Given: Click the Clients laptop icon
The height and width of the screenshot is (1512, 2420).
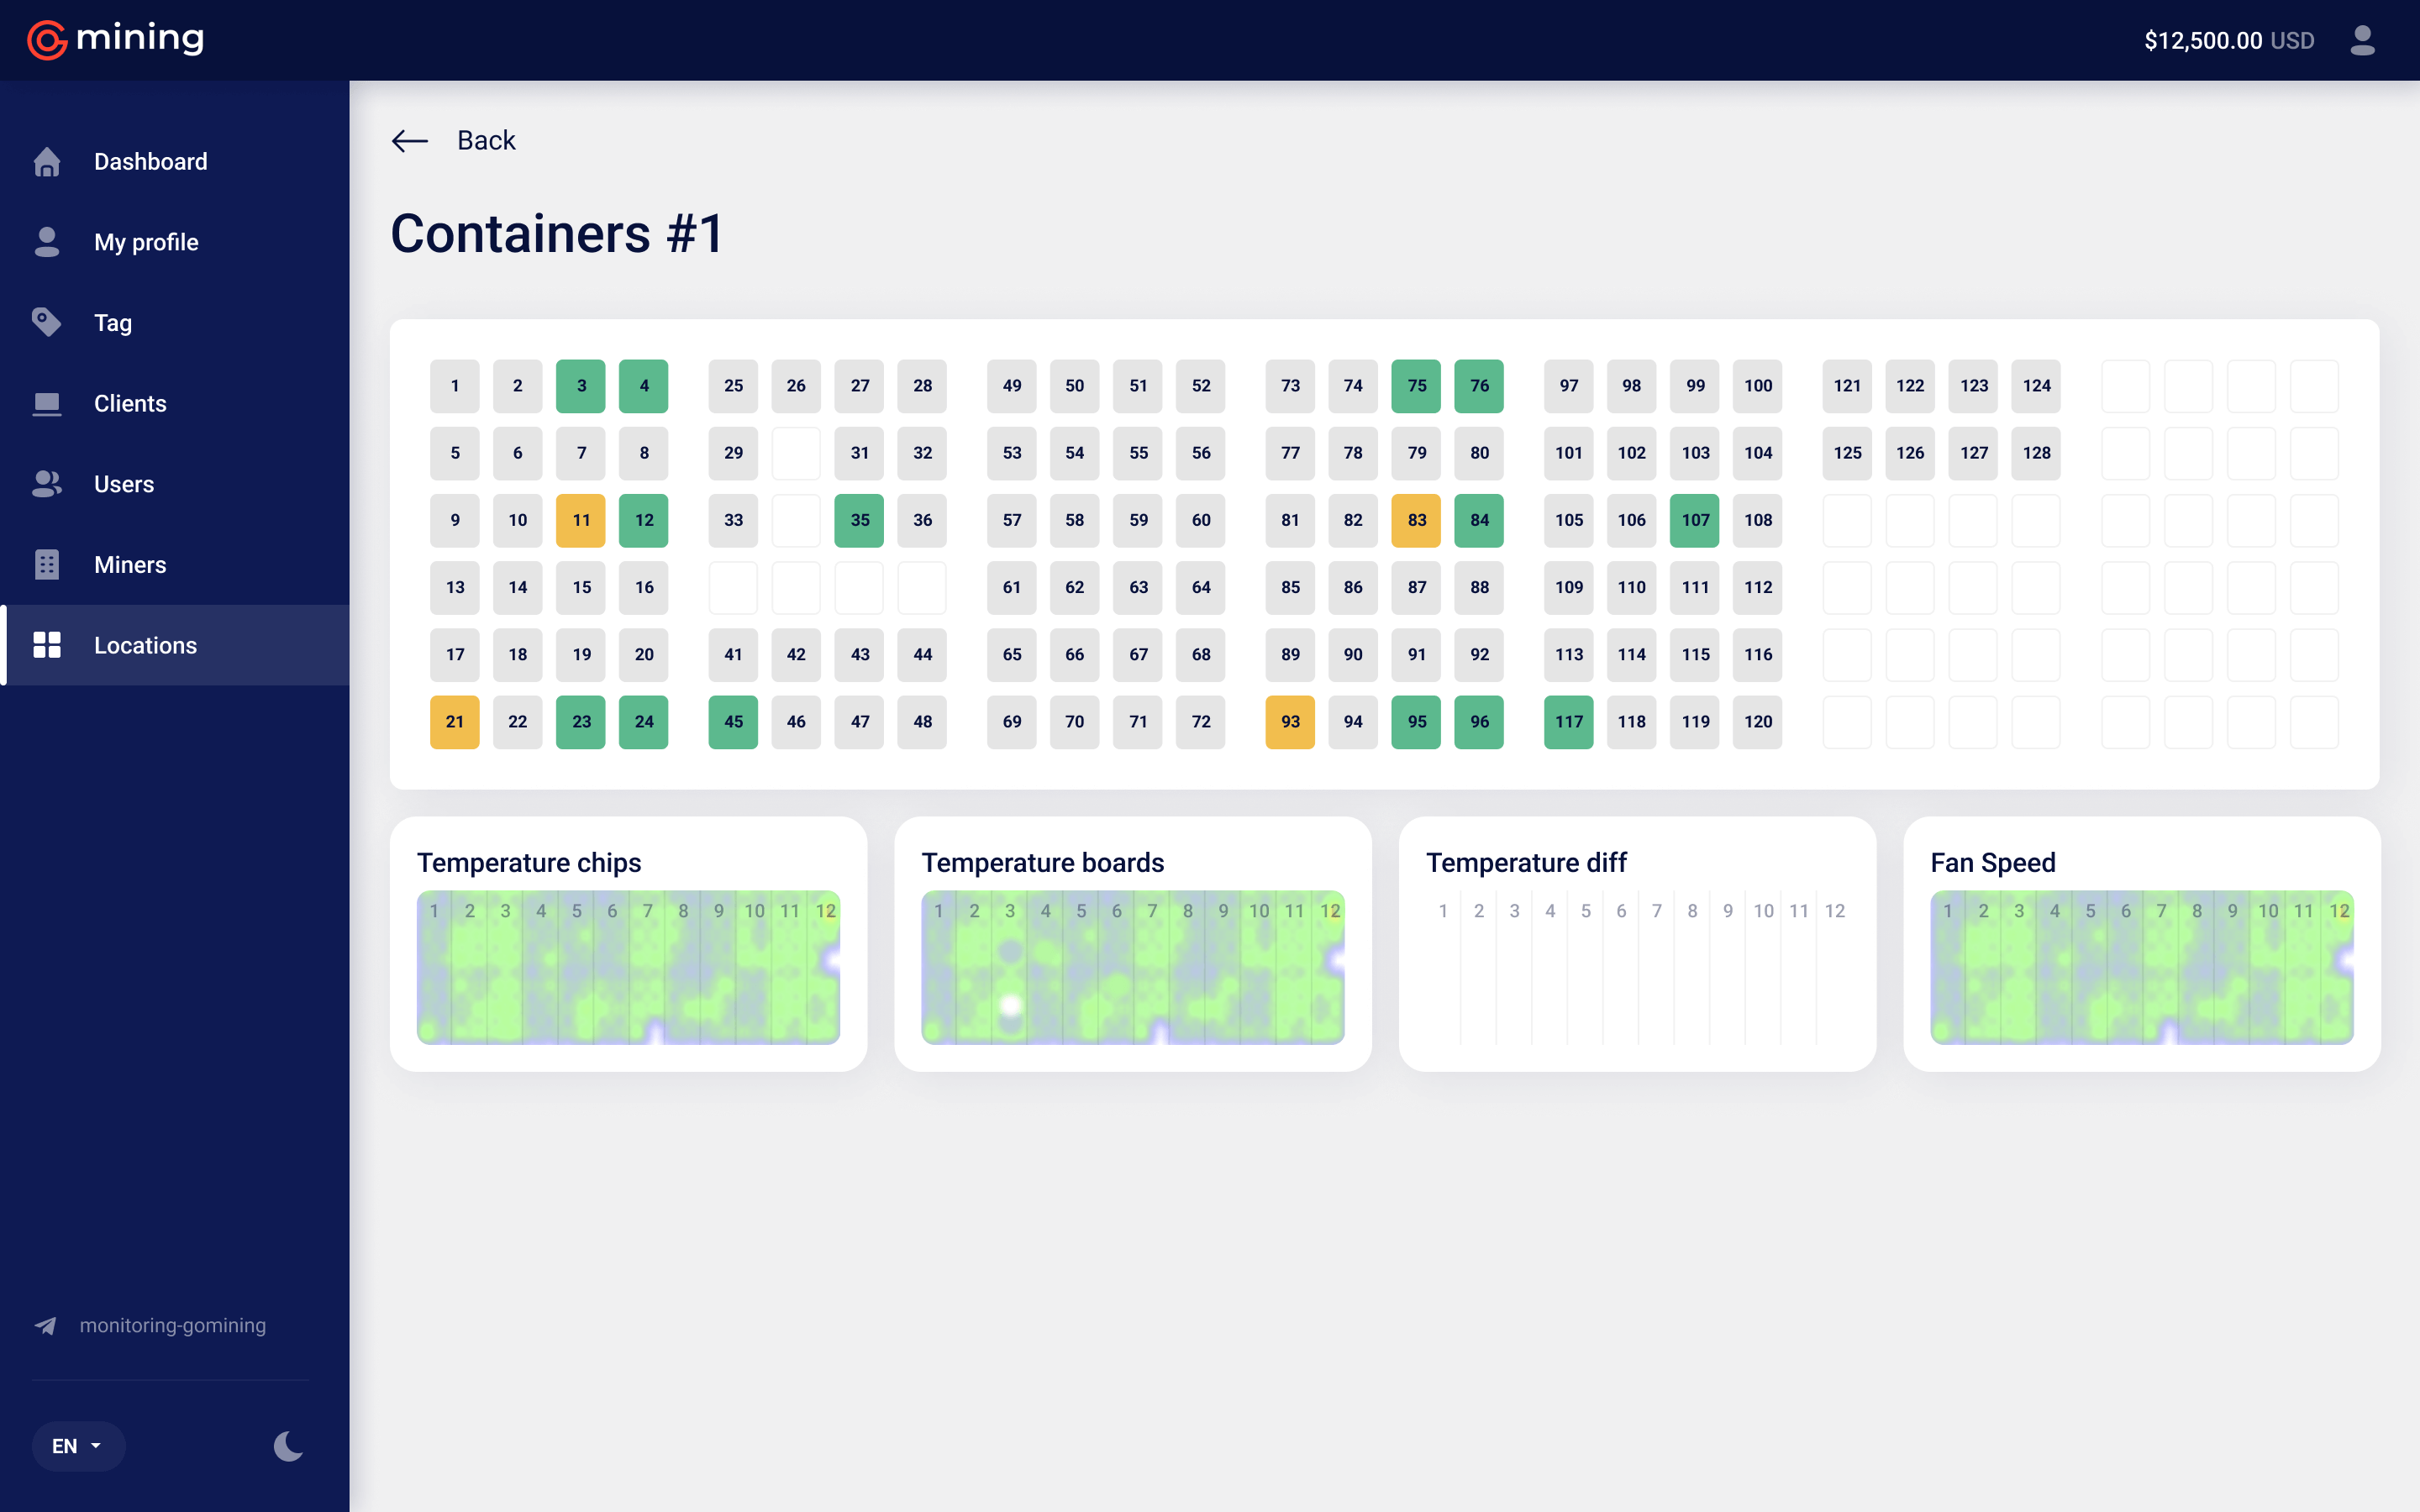Looking at the screenshot, I should click(47, 403).
